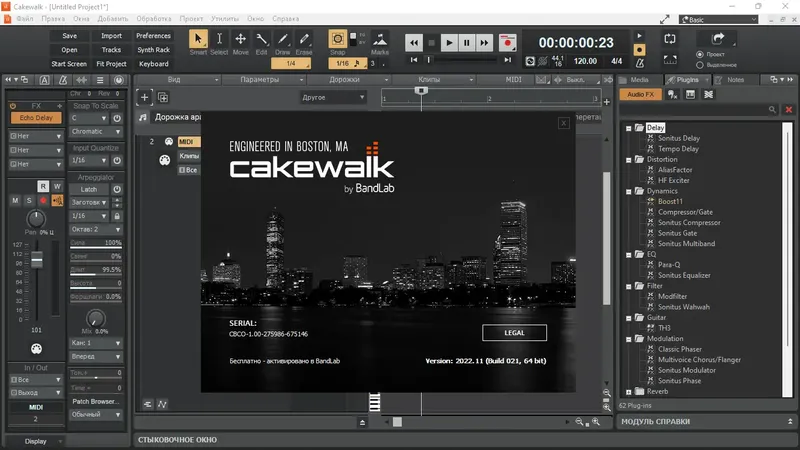Mute the track with M button

15,201
